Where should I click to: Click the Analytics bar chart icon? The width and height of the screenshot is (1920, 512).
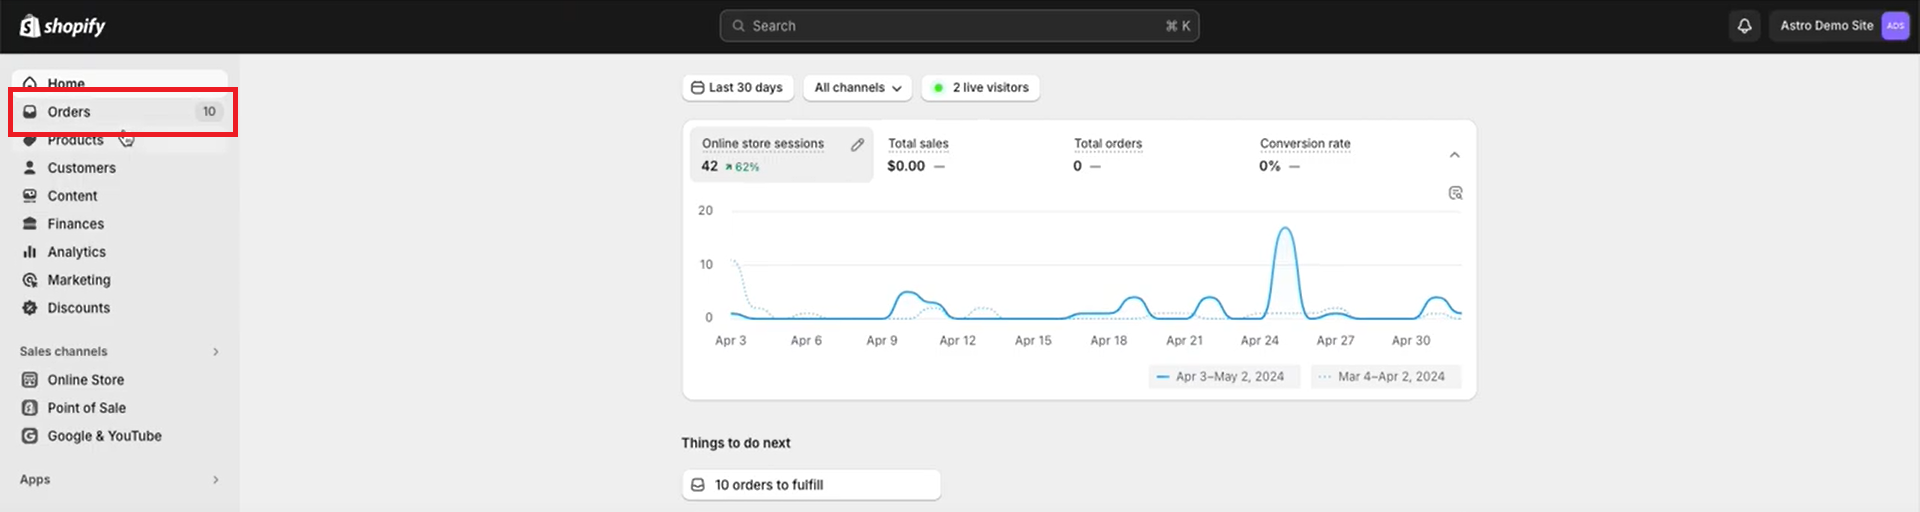pyautogui.click(x=30, y=252)
